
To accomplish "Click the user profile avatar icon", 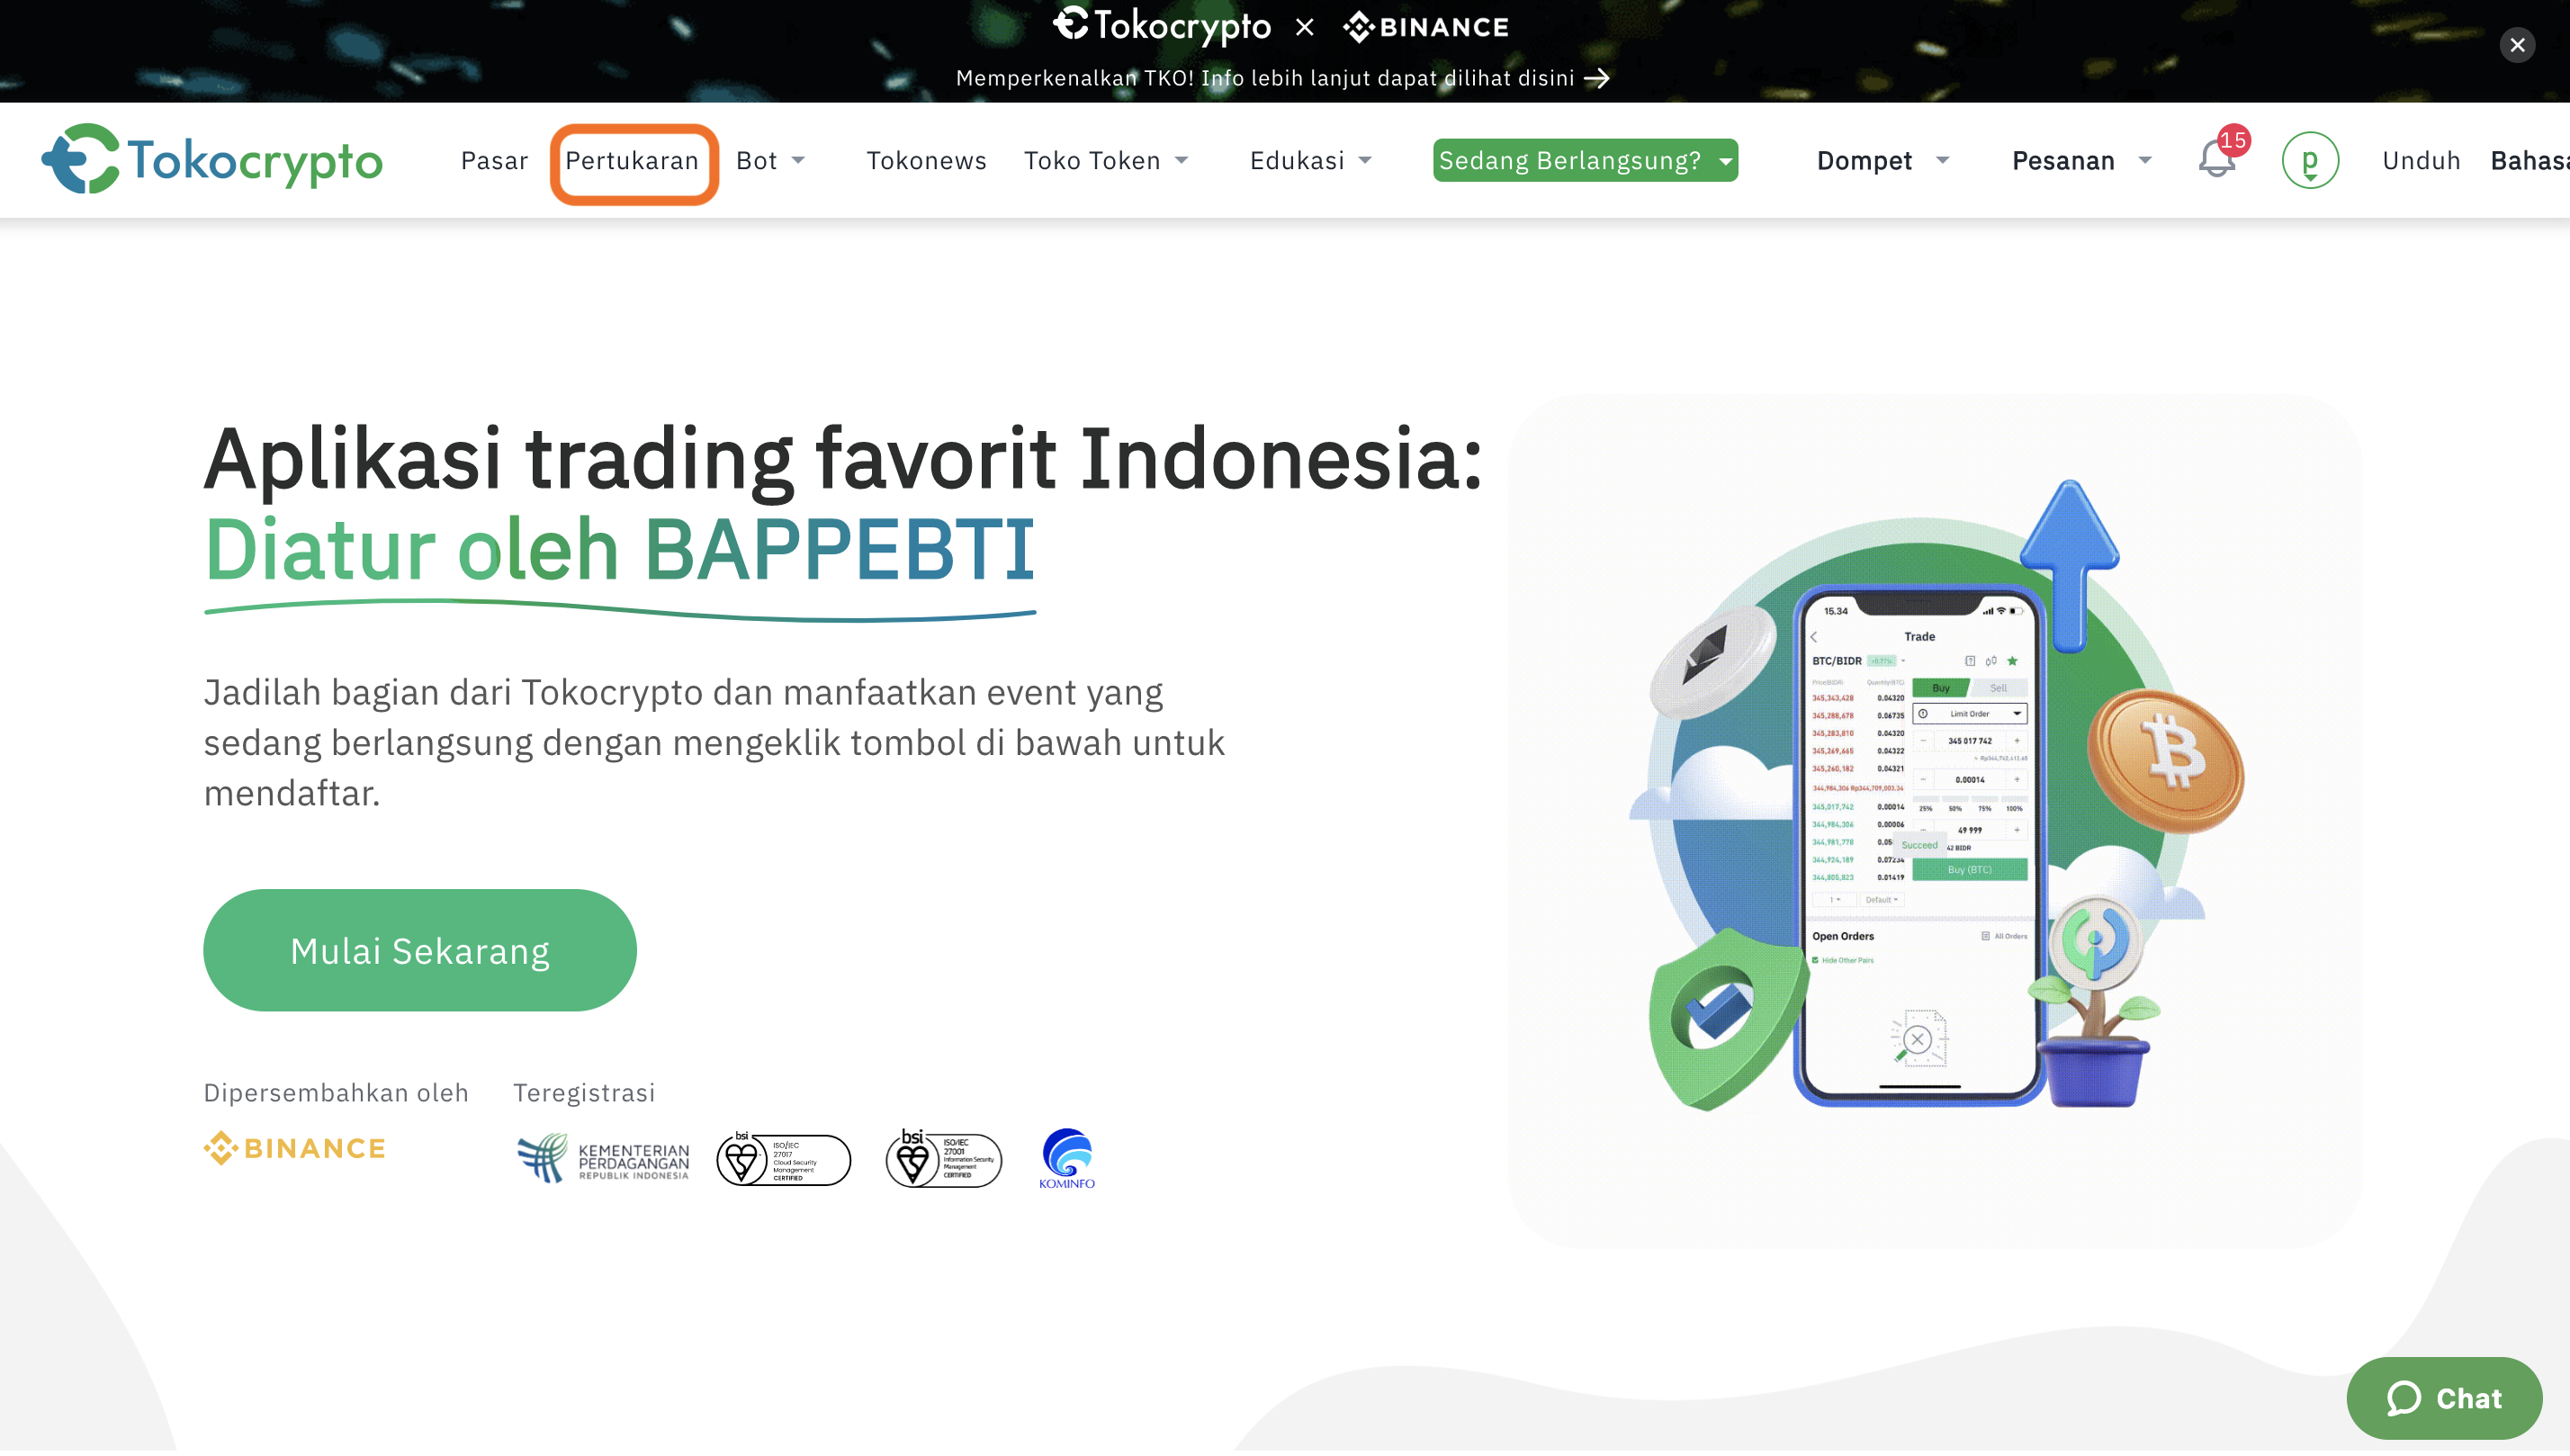I will pos(2309,159).
